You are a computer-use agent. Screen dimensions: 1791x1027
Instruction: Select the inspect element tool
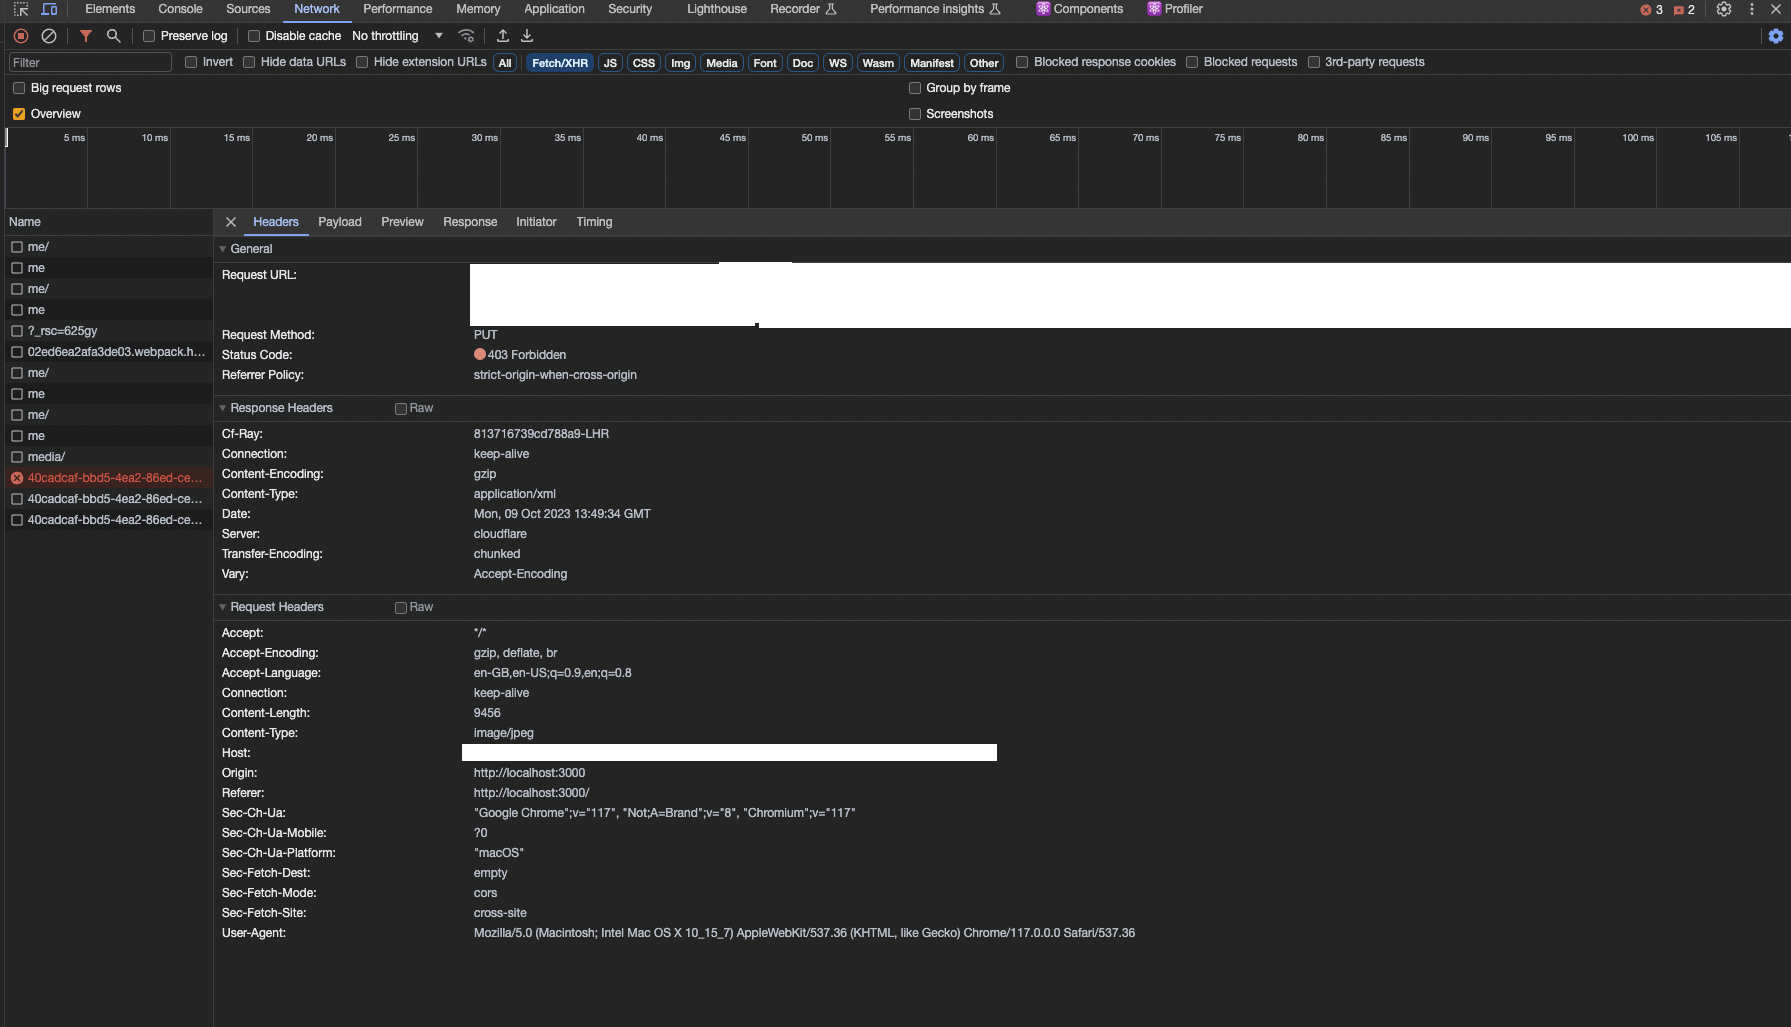(20, 9)
